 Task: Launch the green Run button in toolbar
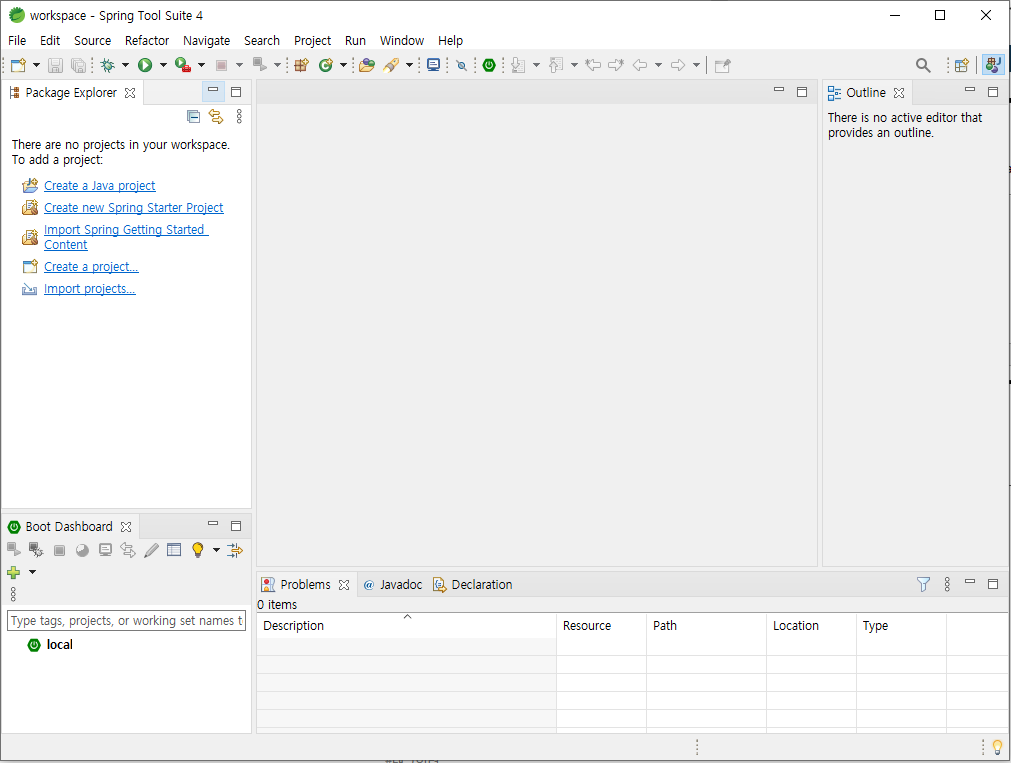click(145, 65)
